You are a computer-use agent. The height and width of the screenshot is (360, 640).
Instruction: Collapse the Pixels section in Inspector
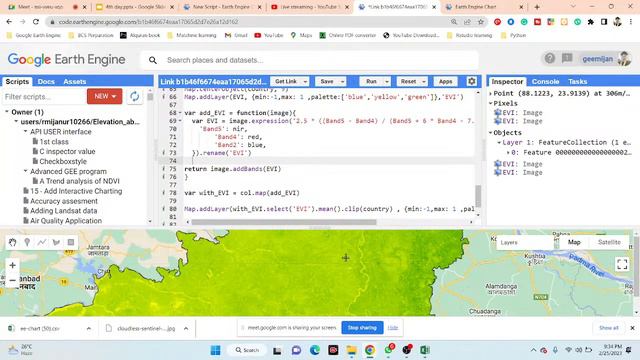tap(491, 103)
